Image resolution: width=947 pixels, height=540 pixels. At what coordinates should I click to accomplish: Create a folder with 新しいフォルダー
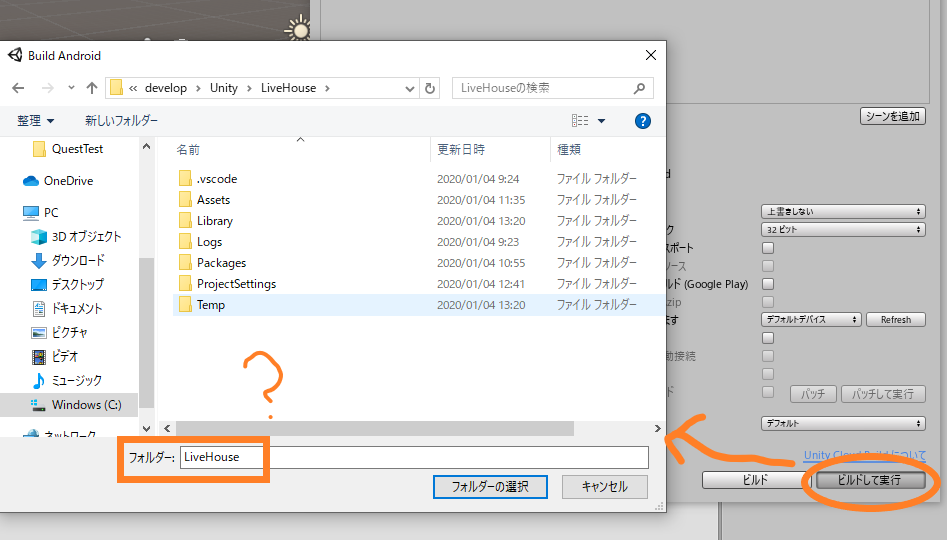[121, 121]
